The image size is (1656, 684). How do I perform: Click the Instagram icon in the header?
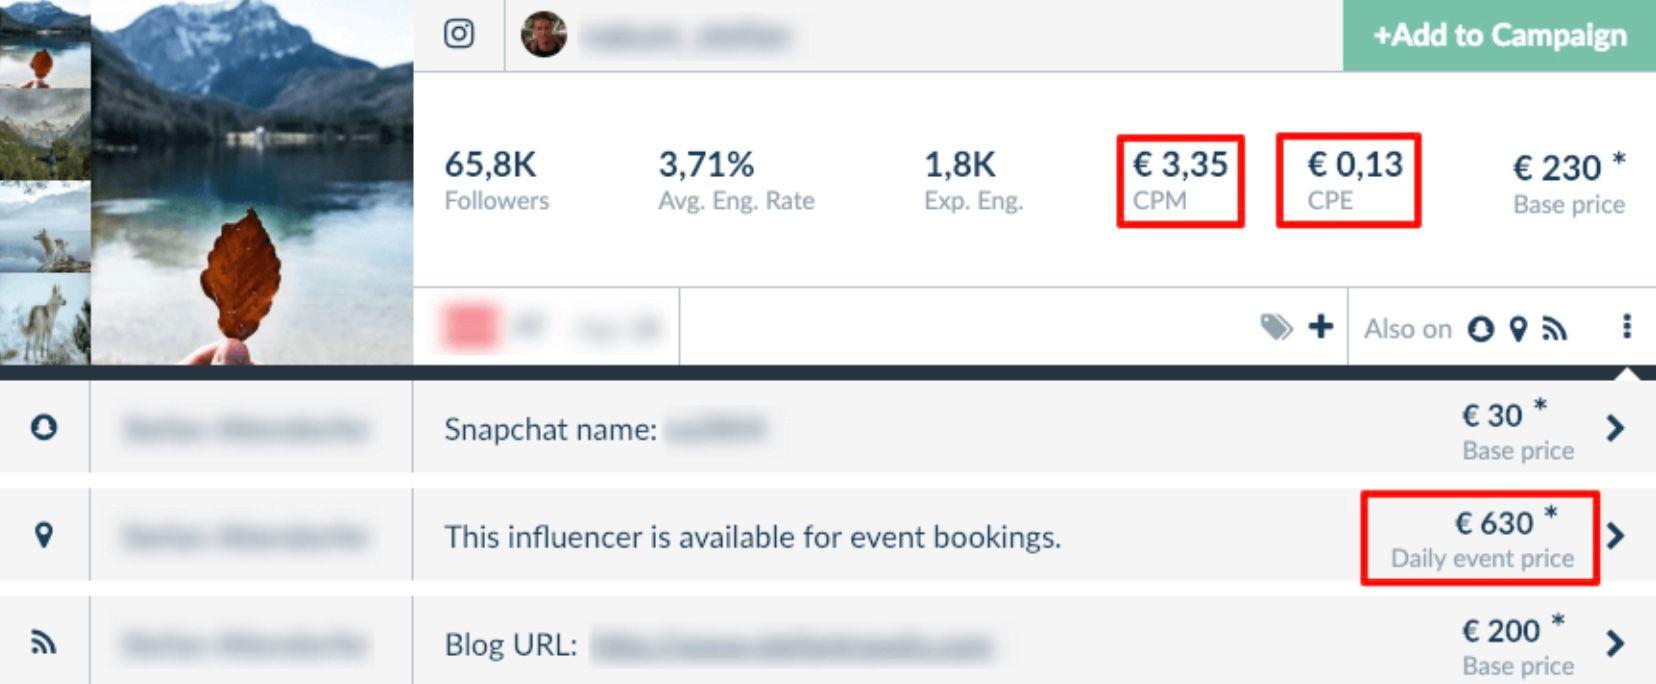459,34
